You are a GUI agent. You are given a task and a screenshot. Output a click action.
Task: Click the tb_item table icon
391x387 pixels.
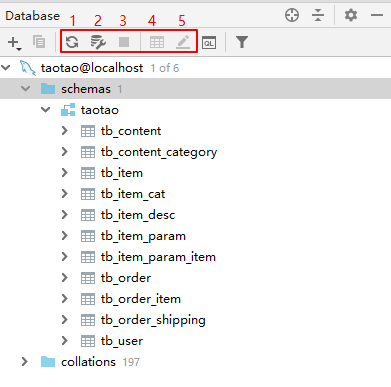pos(88,173)
